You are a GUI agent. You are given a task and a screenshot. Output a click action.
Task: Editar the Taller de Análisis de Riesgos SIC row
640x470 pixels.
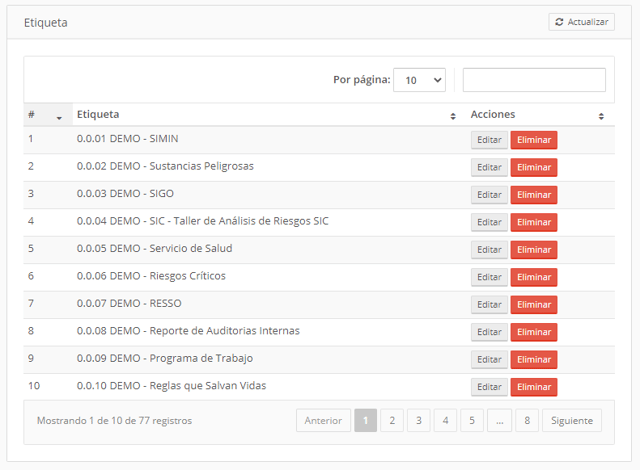point(489,222)
